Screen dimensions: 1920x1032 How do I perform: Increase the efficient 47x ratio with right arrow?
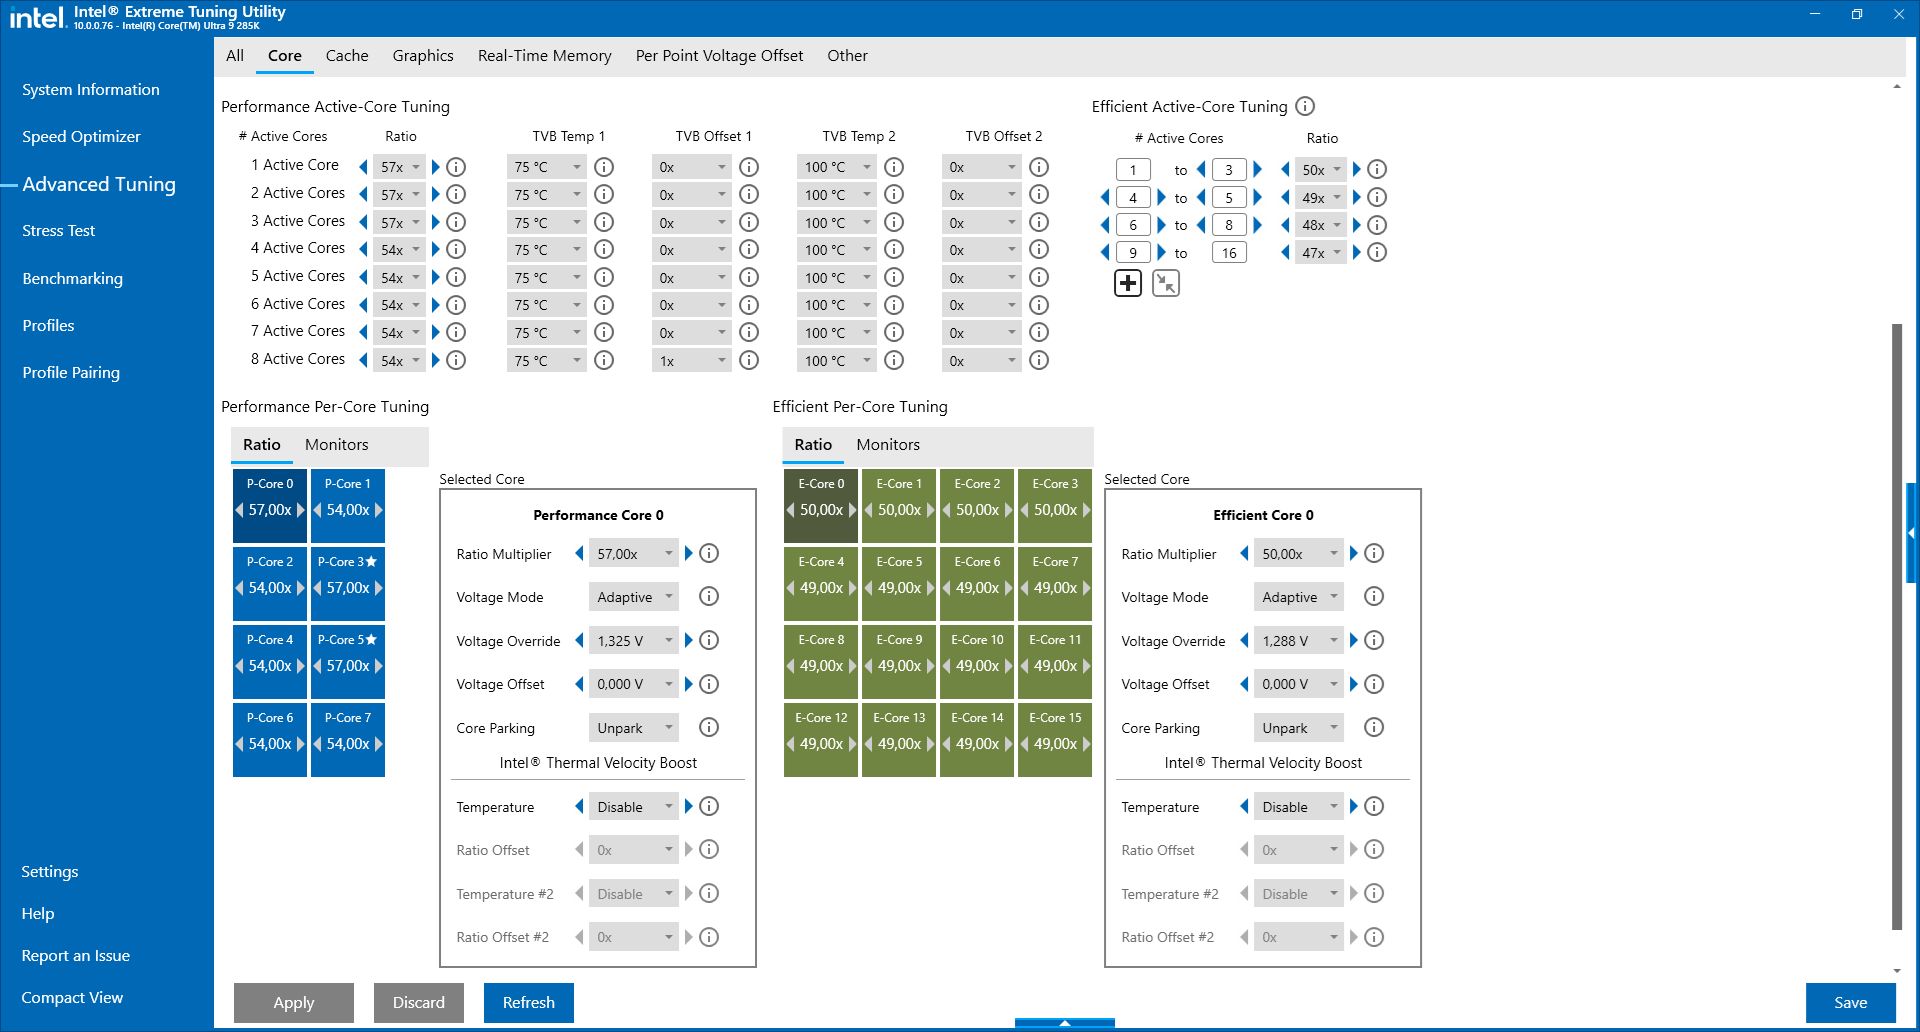pos(1357,253)
